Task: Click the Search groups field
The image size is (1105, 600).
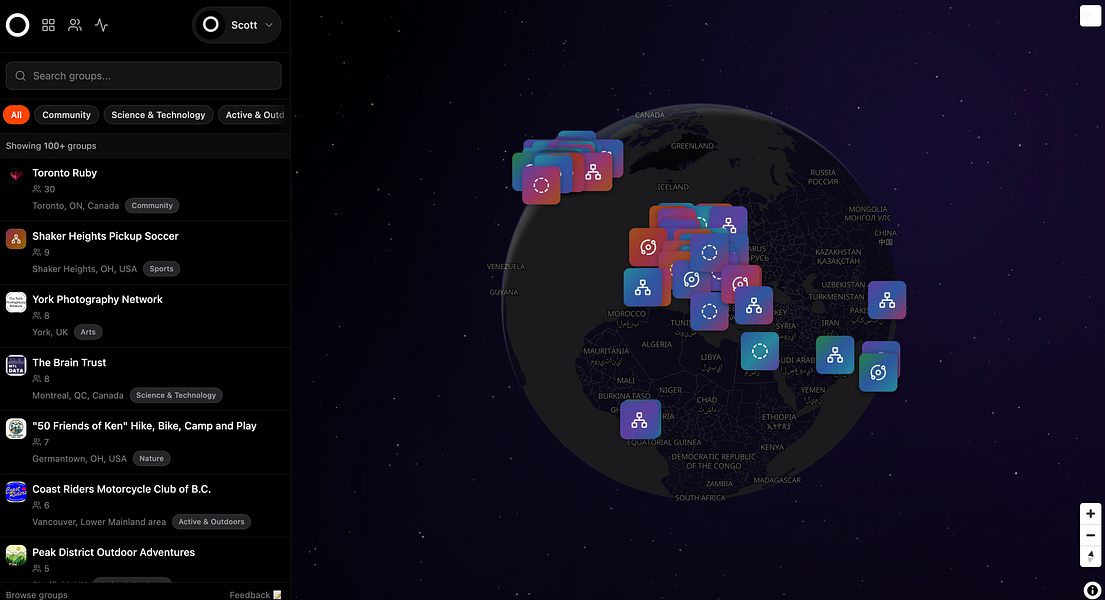Action: (x=144, y=76)
